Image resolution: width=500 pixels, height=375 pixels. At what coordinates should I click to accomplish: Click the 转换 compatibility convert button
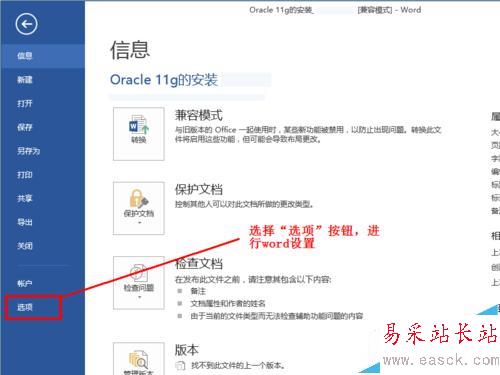[139, 134]
